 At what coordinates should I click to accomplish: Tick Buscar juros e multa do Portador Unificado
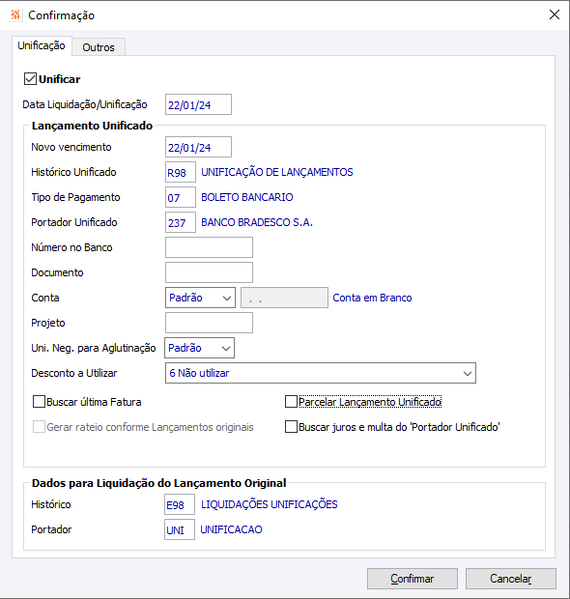pos(291,427)
